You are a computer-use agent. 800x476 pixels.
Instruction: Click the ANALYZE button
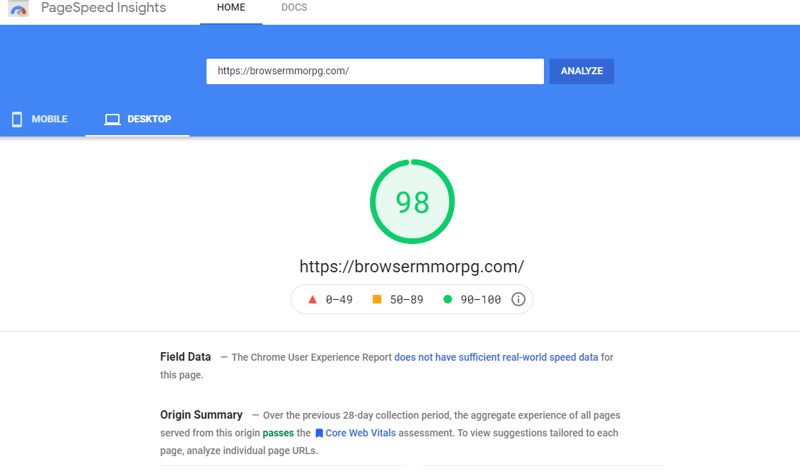click(x=582, y=71)
